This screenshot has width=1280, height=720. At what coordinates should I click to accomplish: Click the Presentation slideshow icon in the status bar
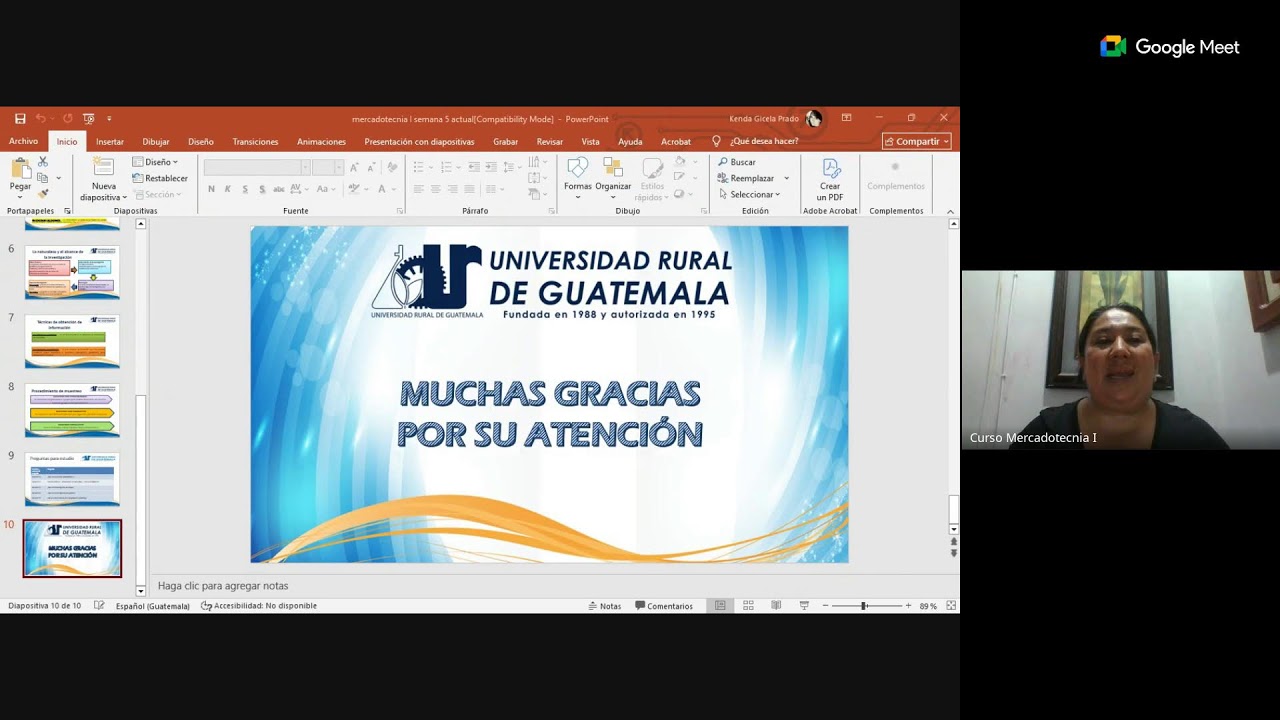(804, 606)
